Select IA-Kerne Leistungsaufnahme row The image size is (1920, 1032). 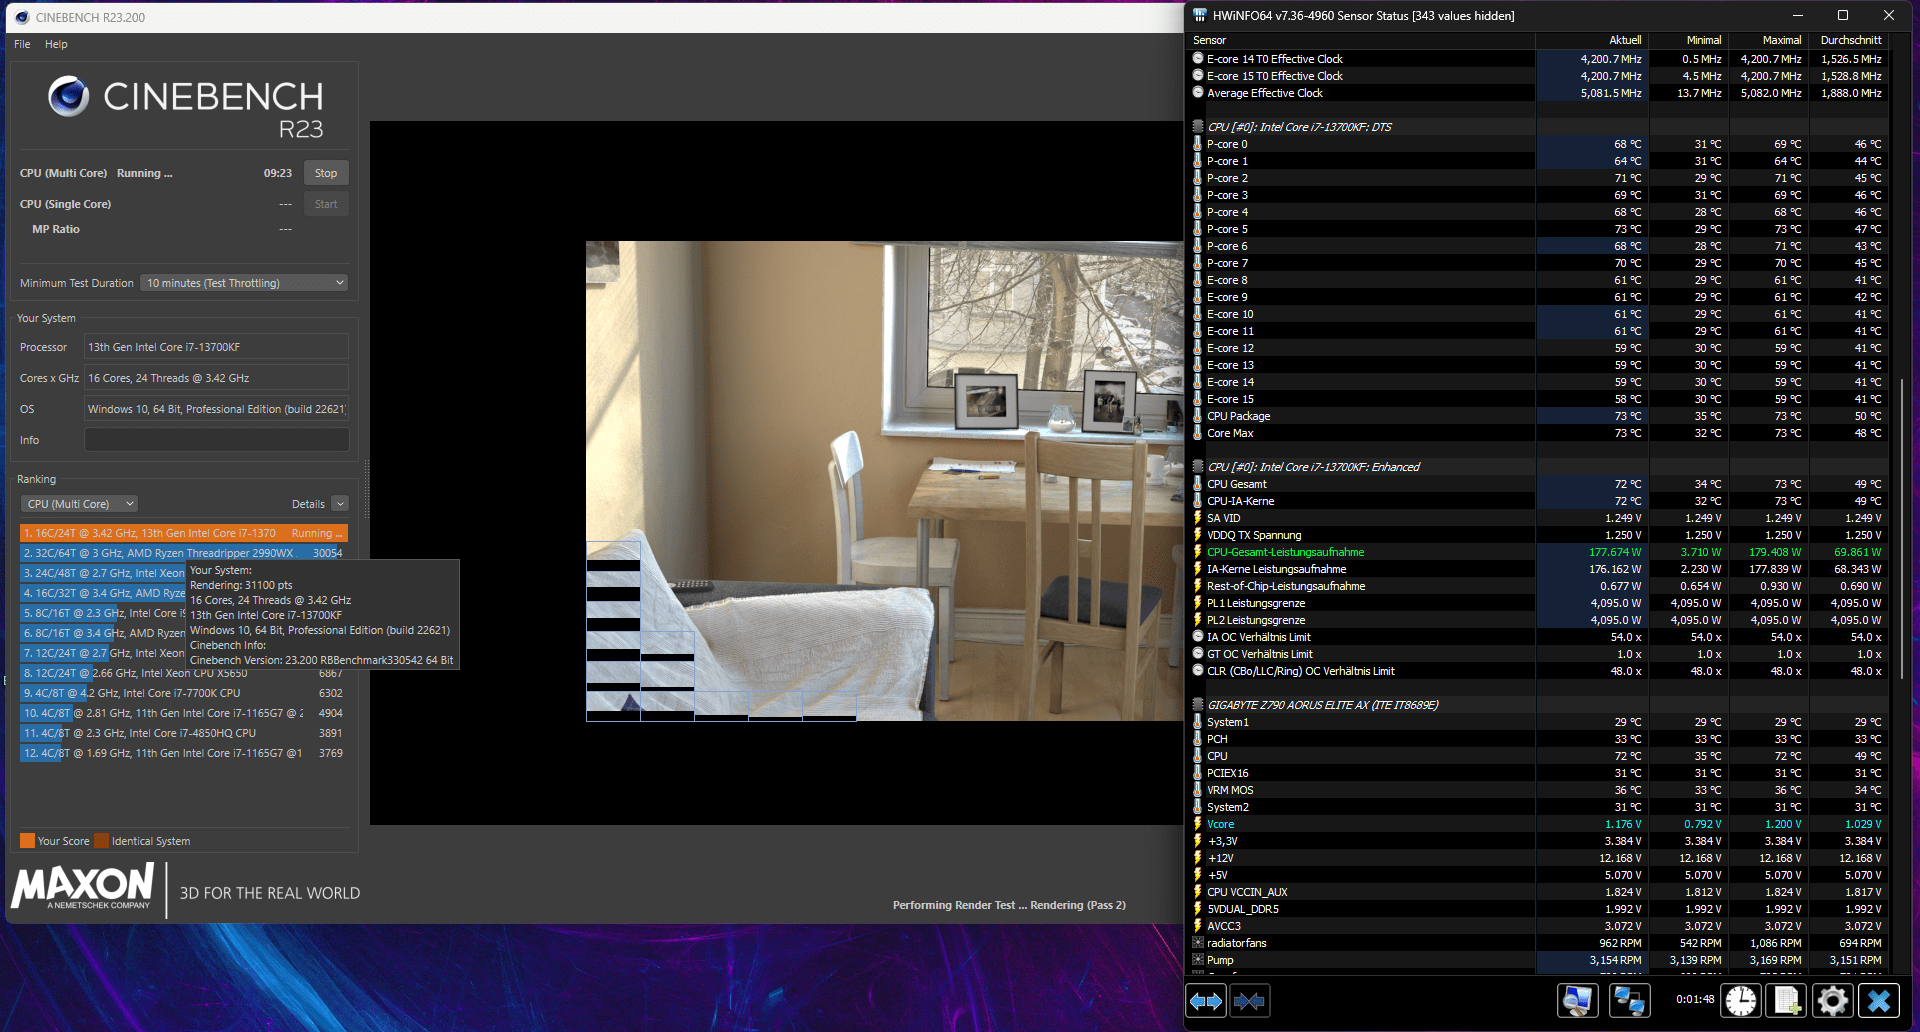click(x=1538, y=569)
